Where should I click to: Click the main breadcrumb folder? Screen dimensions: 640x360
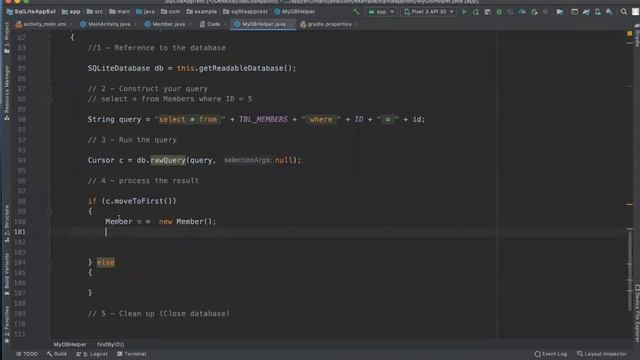point(120,12)
